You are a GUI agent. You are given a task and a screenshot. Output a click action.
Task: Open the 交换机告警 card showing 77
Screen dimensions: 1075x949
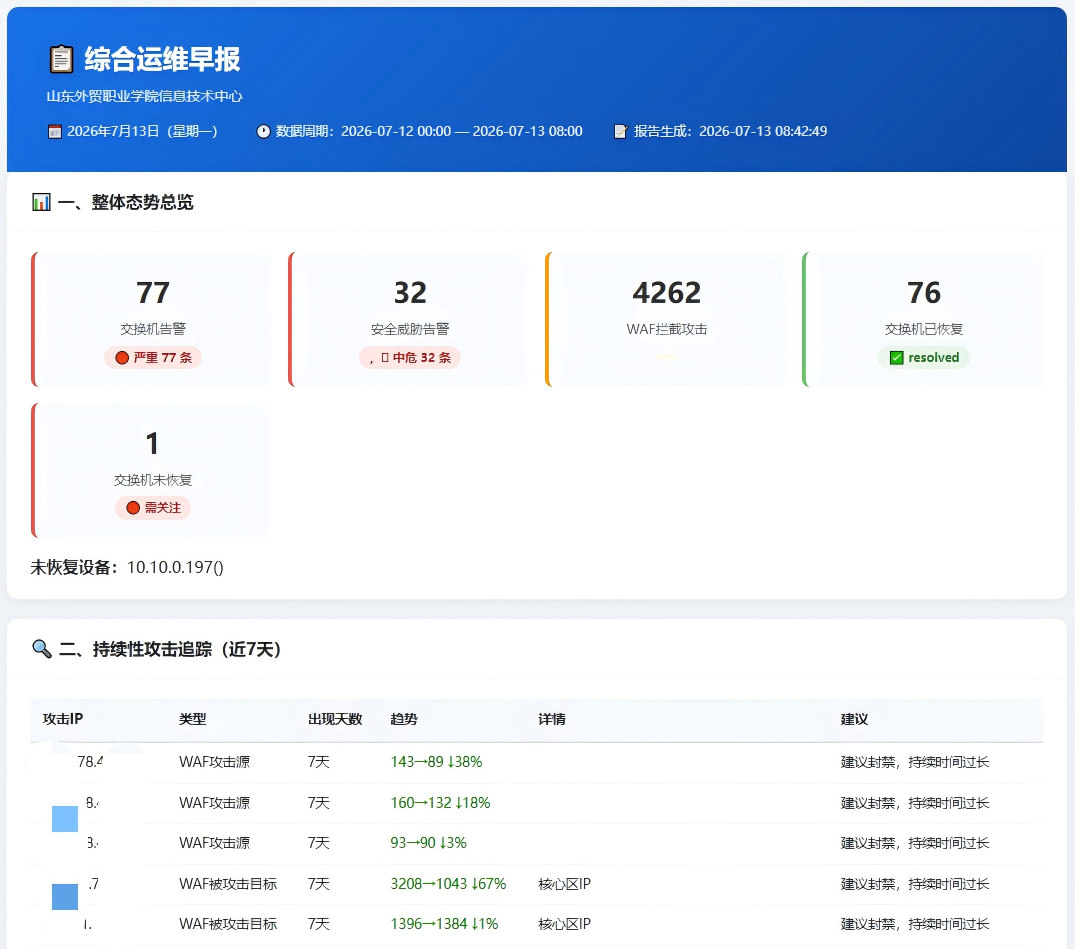point(152,320)
